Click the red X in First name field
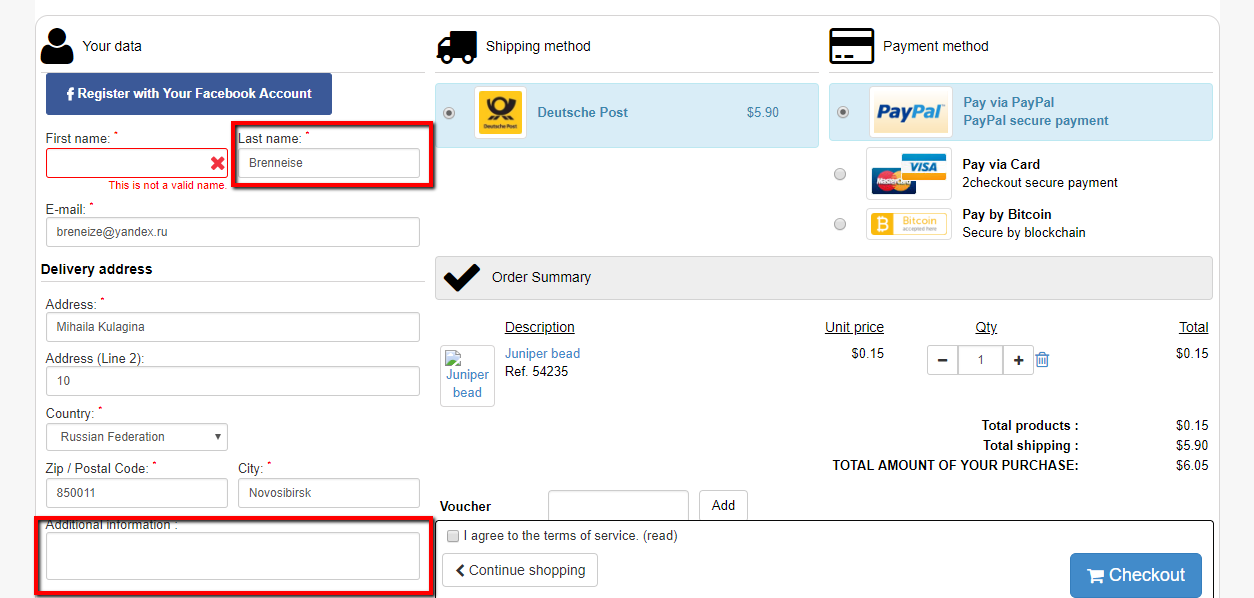1254x598 pixels. (x=217, y=163)
